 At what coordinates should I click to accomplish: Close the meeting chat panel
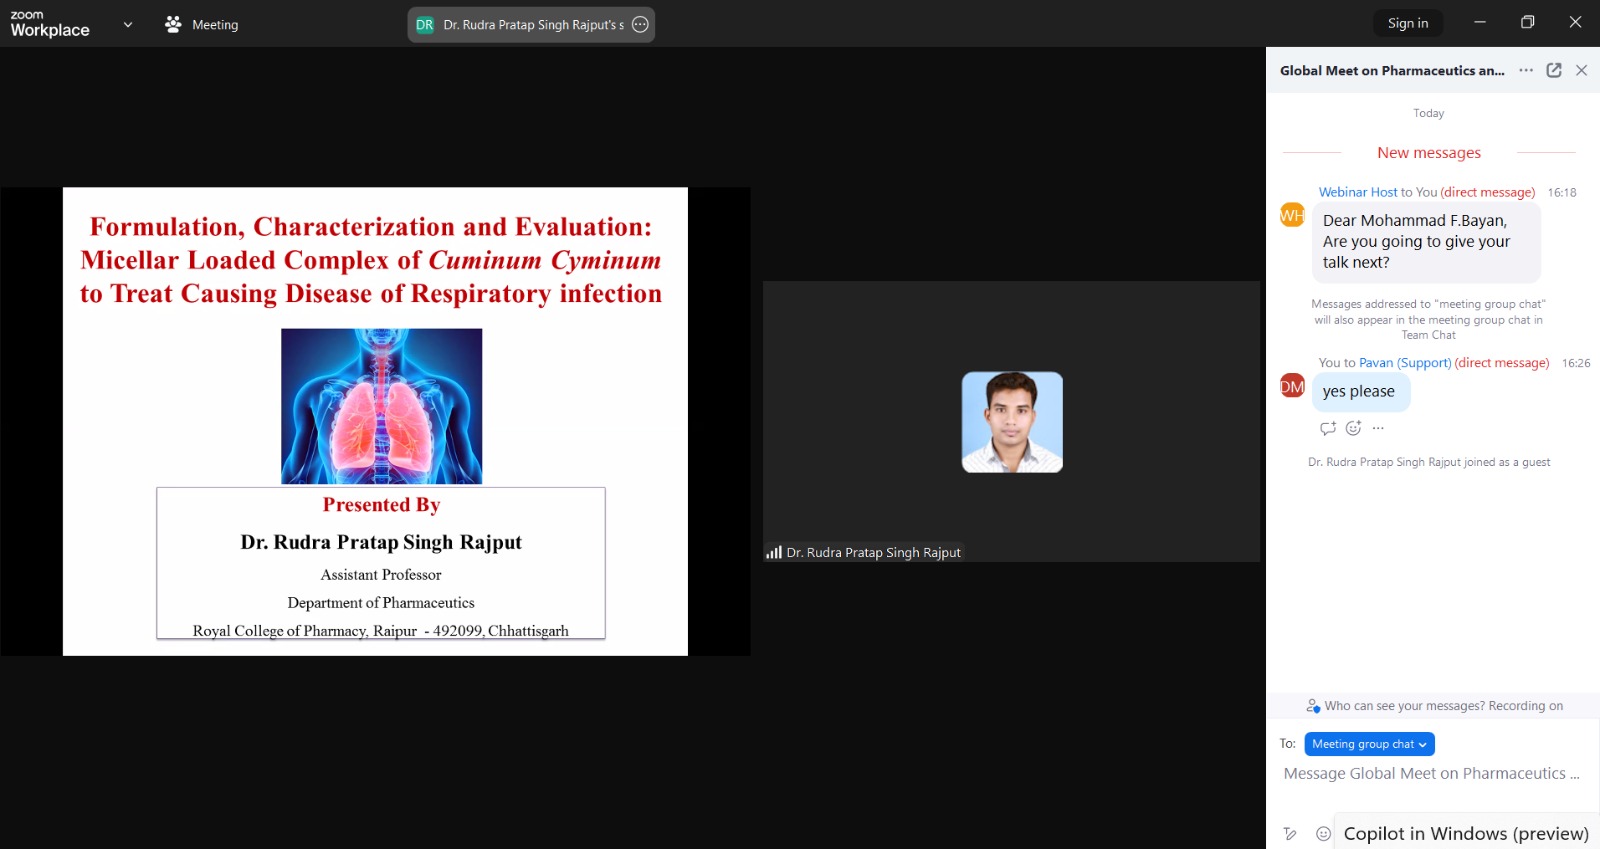[1581, 70]
